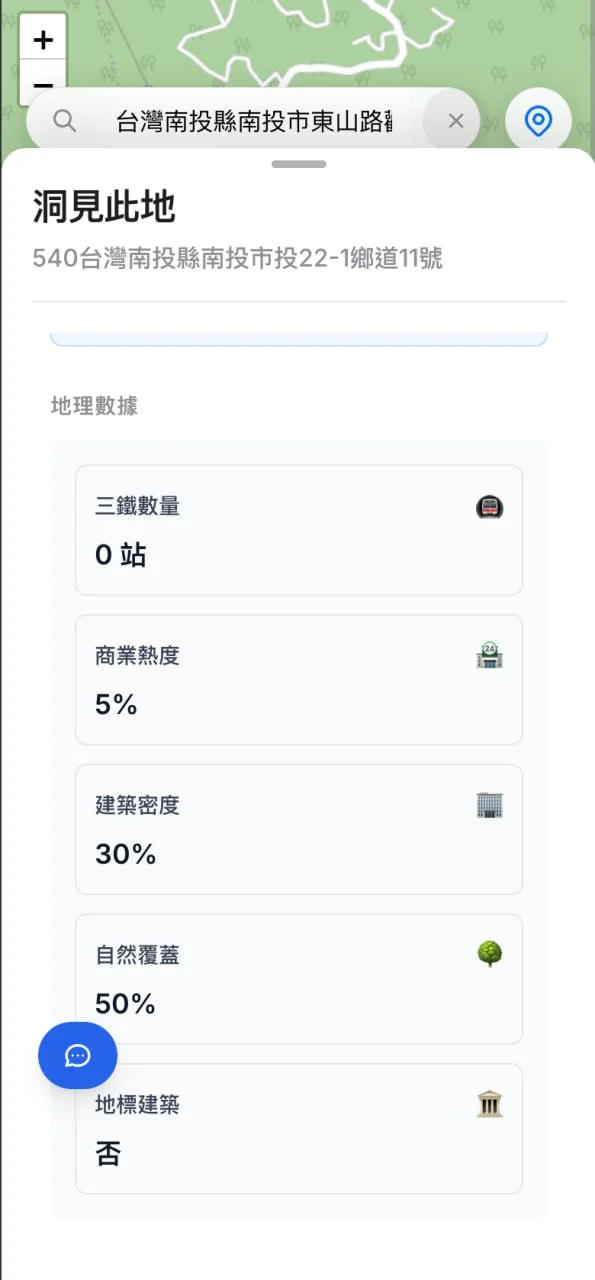Tap the convenience store icon on 商業熱度 card
595x1280 pixels.
pos(489,656)
